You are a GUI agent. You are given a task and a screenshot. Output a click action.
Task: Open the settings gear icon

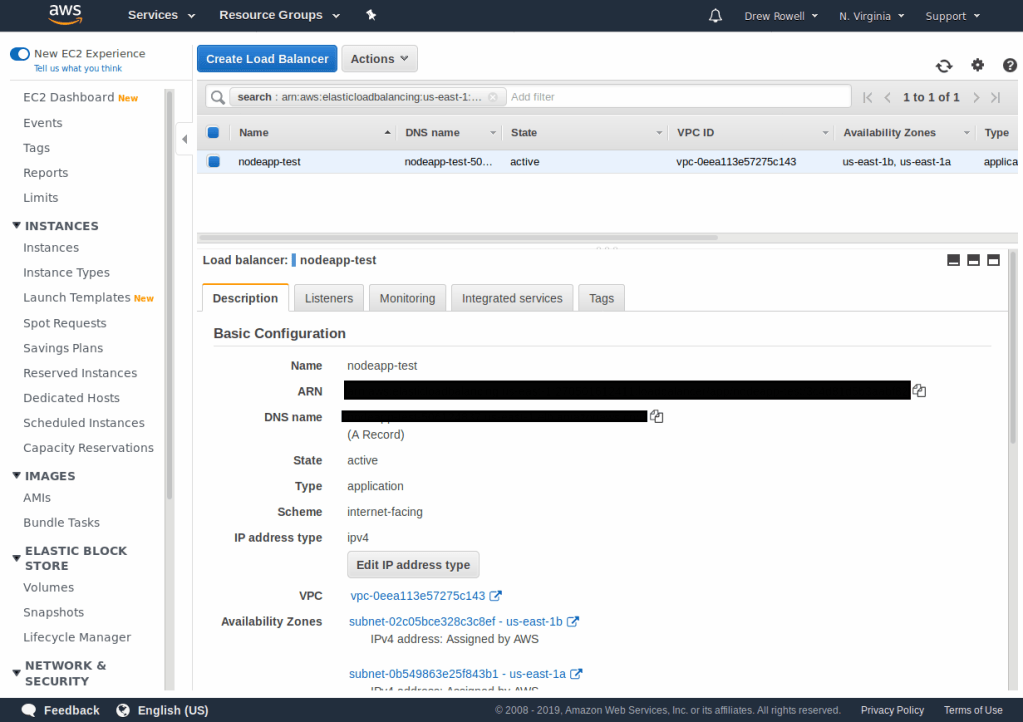pyautogui.click(x=978, y=65)
